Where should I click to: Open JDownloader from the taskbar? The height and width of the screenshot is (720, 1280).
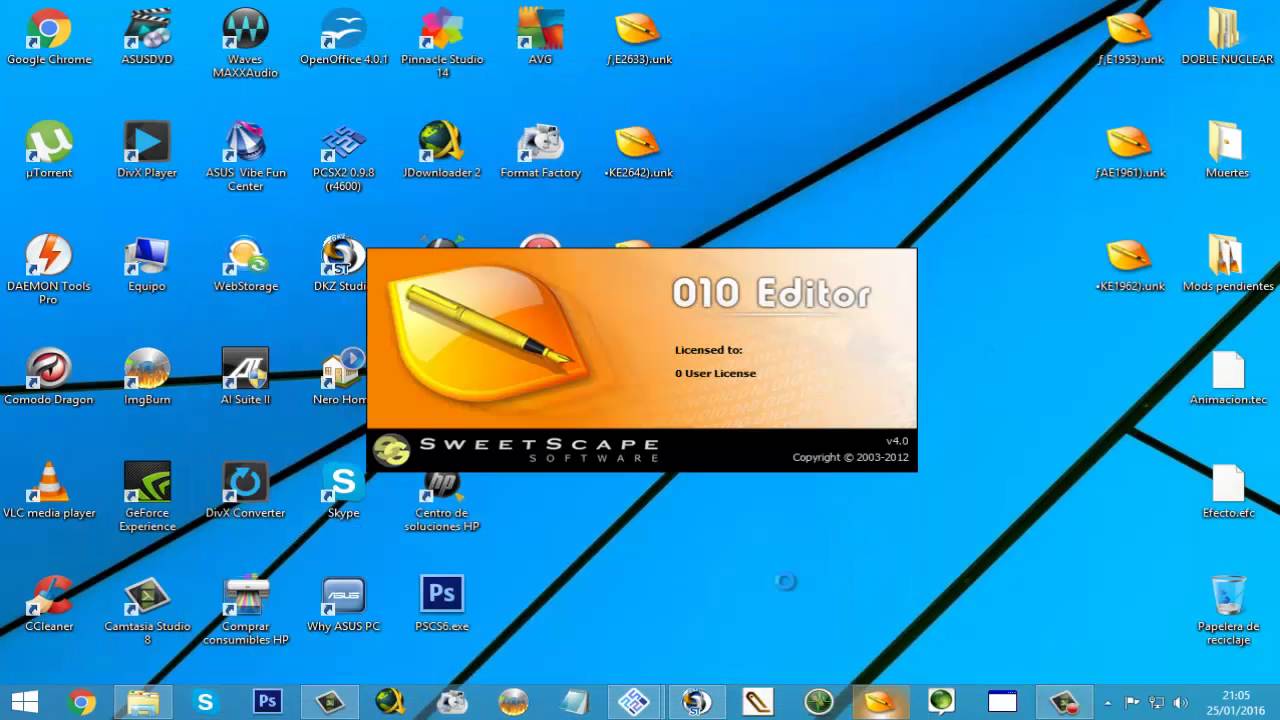(390, 702)
